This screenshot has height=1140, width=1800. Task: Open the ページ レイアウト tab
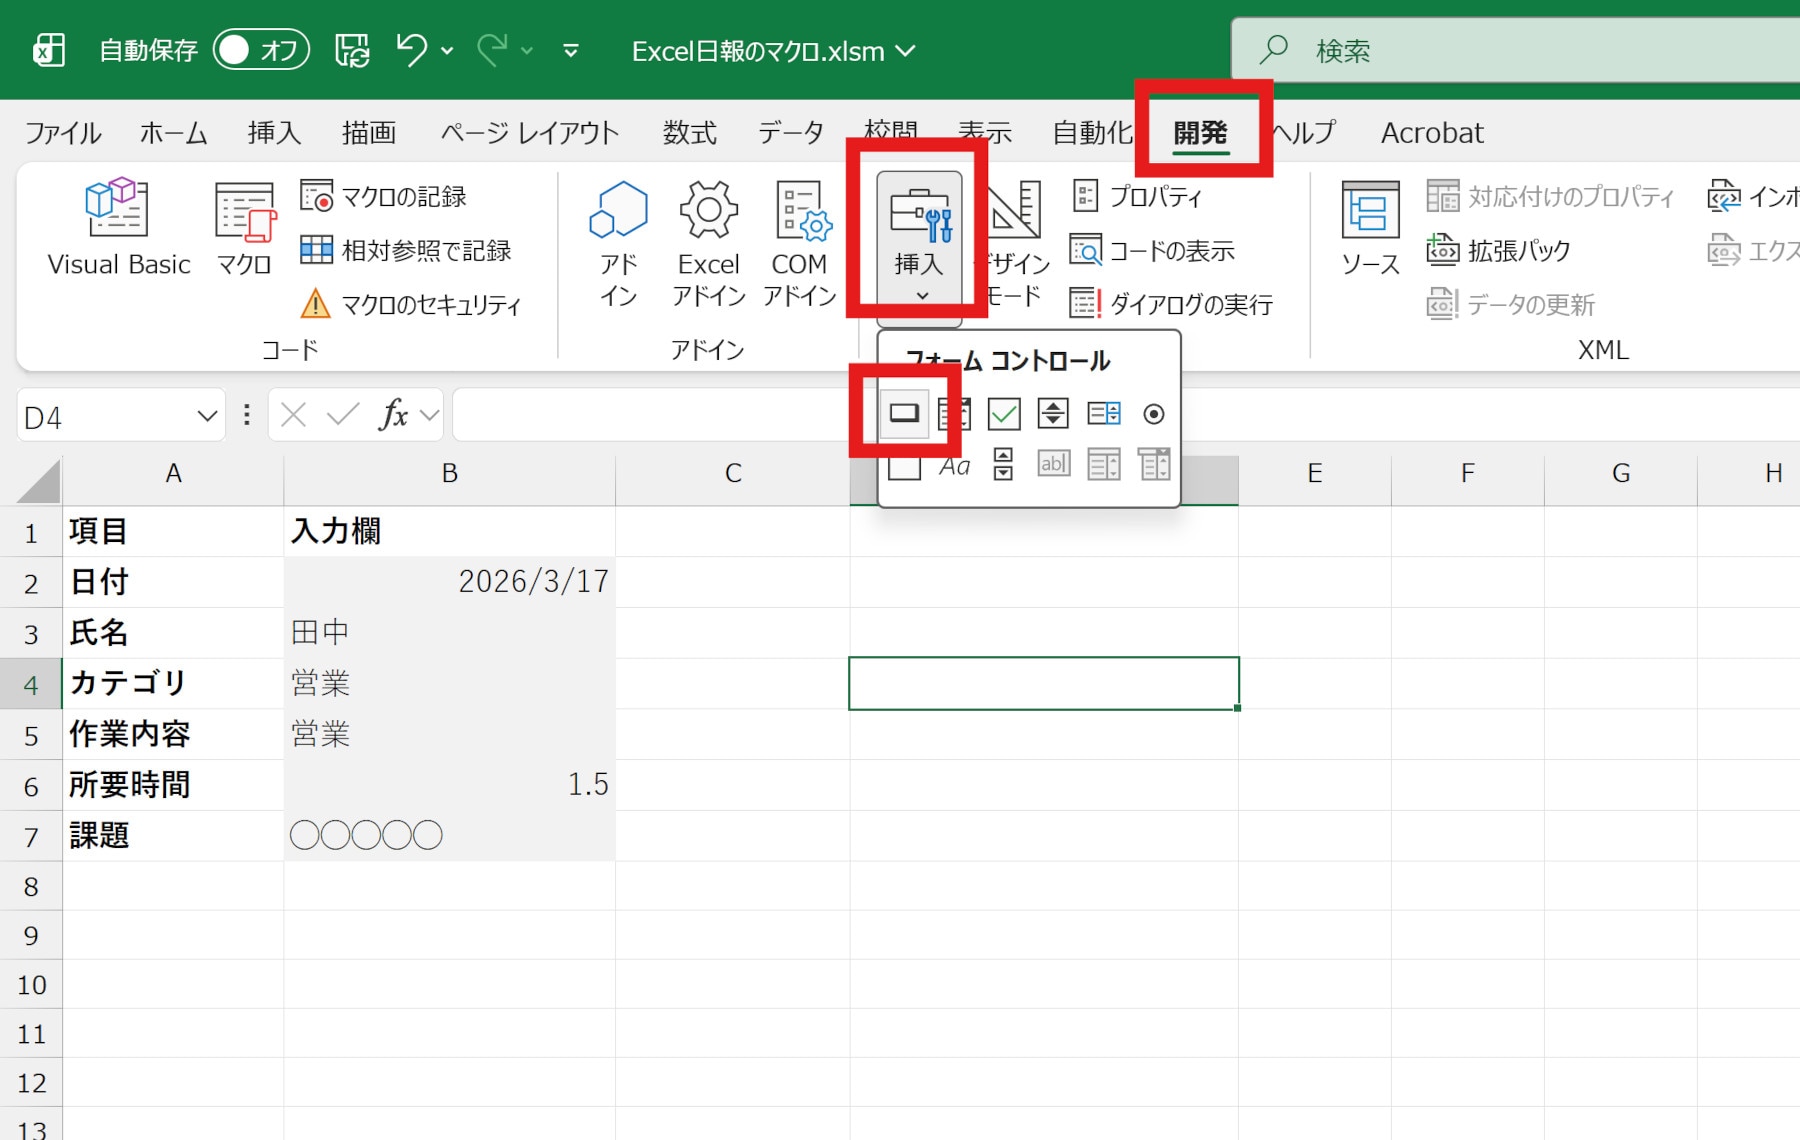tap(529, 132)
